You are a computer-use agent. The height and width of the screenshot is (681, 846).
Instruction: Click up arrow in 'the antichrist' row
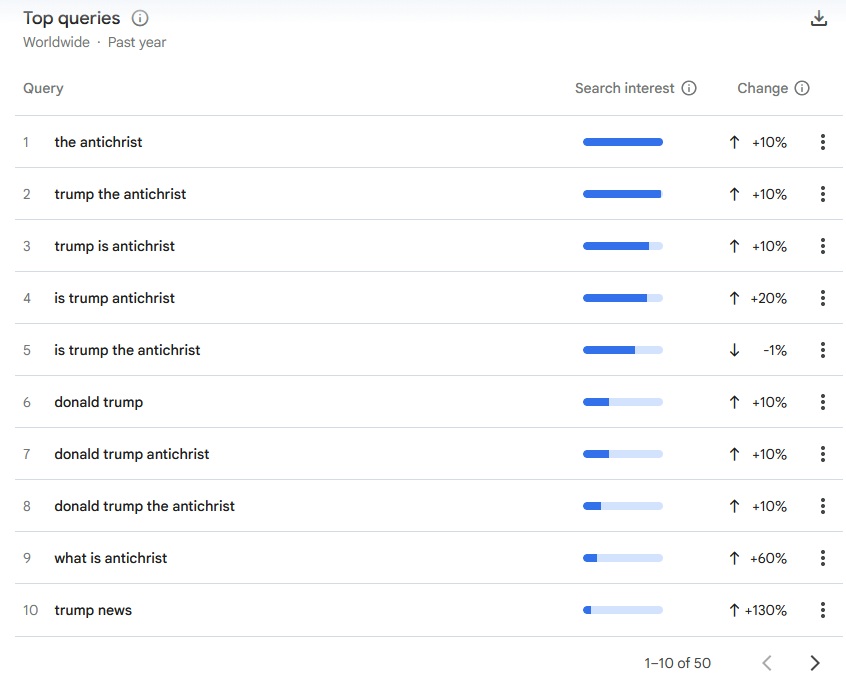(734, 142)
